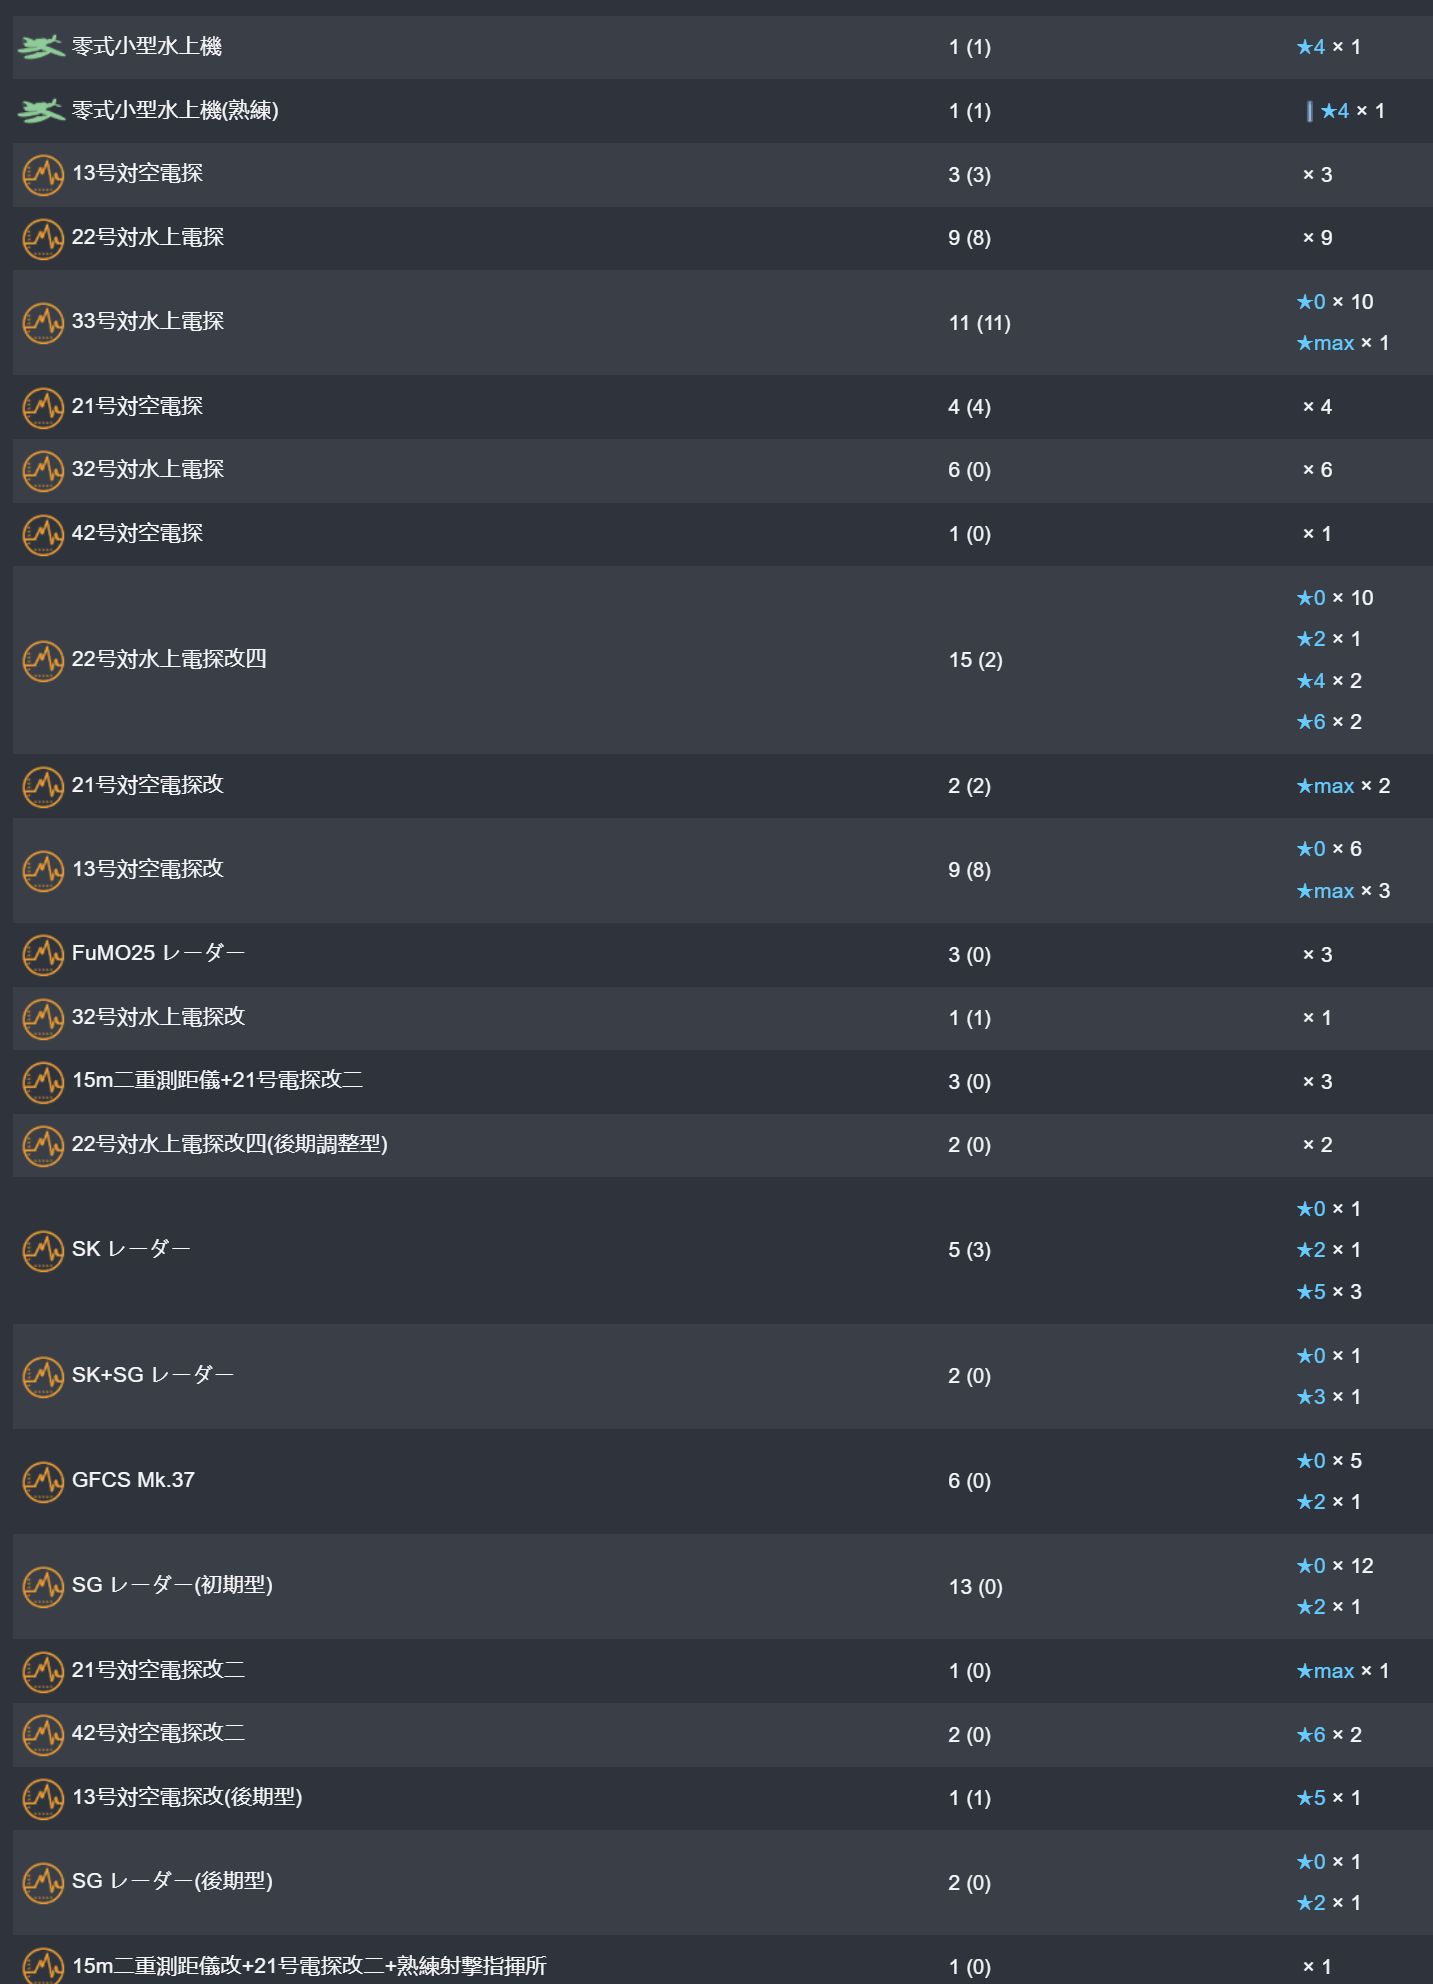Image resolution: width=1433 pixels, height=1984 pixels.
Task: Click the radar icon next to 33号対水上電探
Action: [x=43, y=323]
